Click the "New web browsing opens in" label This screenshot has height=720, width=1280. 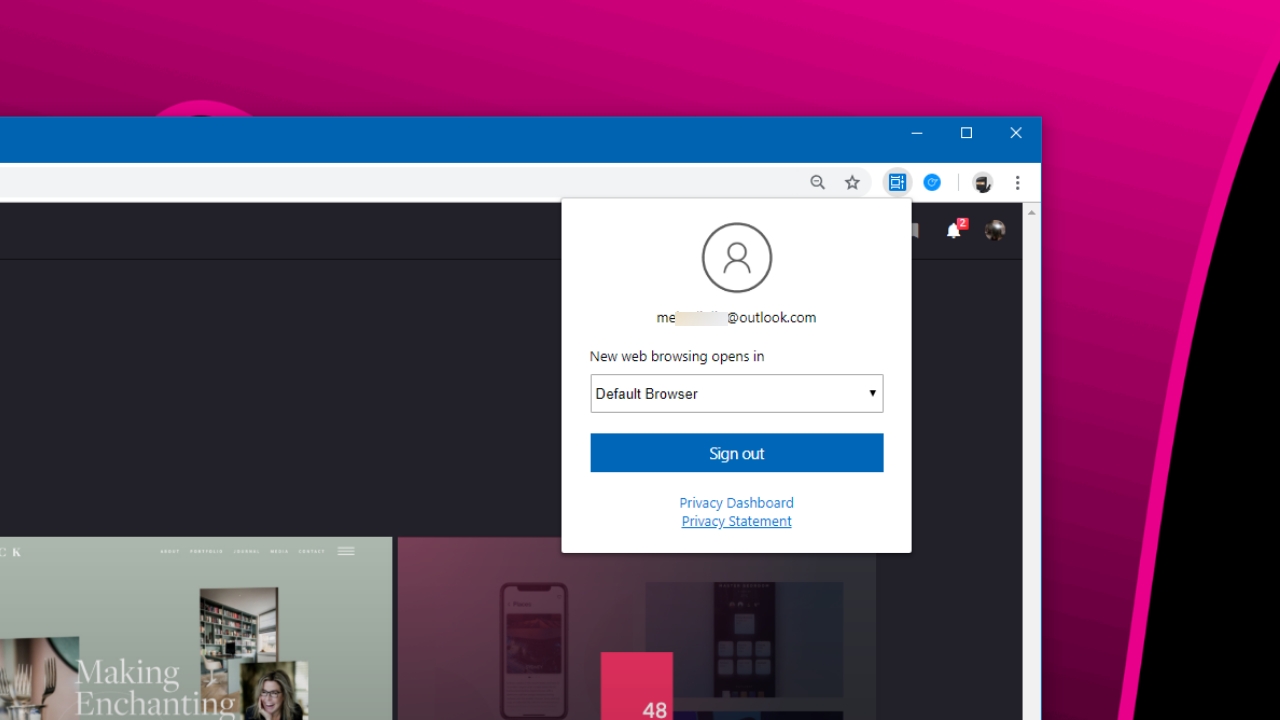coord(677,356)
